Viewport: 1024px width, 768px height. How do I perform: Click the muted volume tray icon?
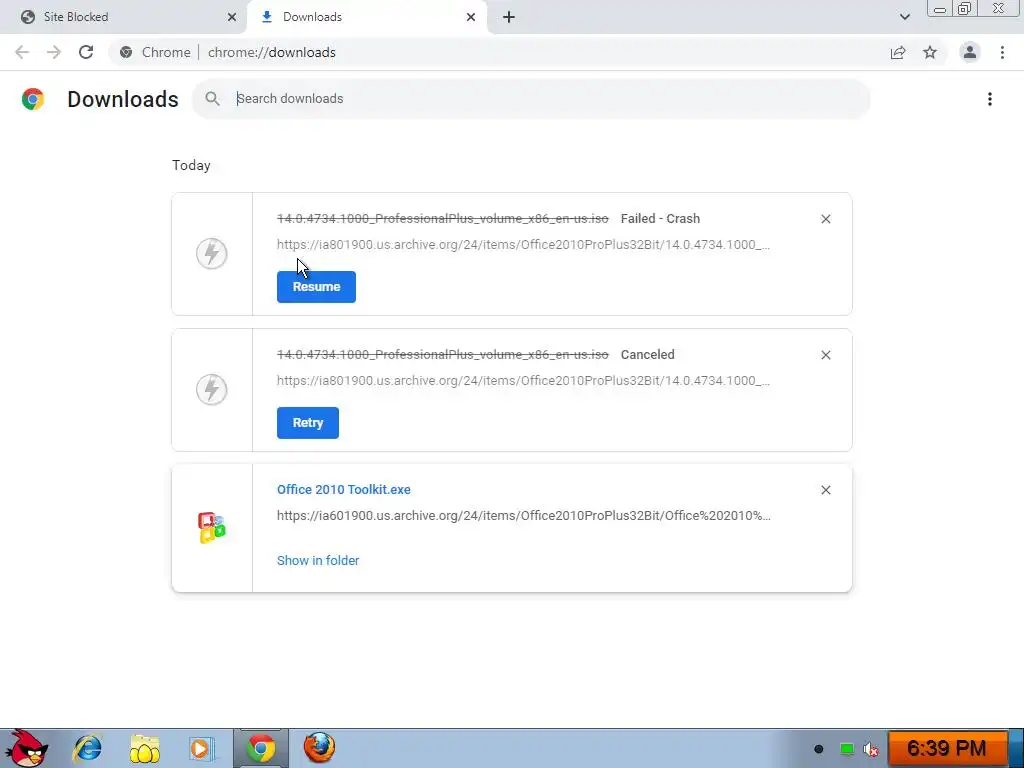pos(871,749)
